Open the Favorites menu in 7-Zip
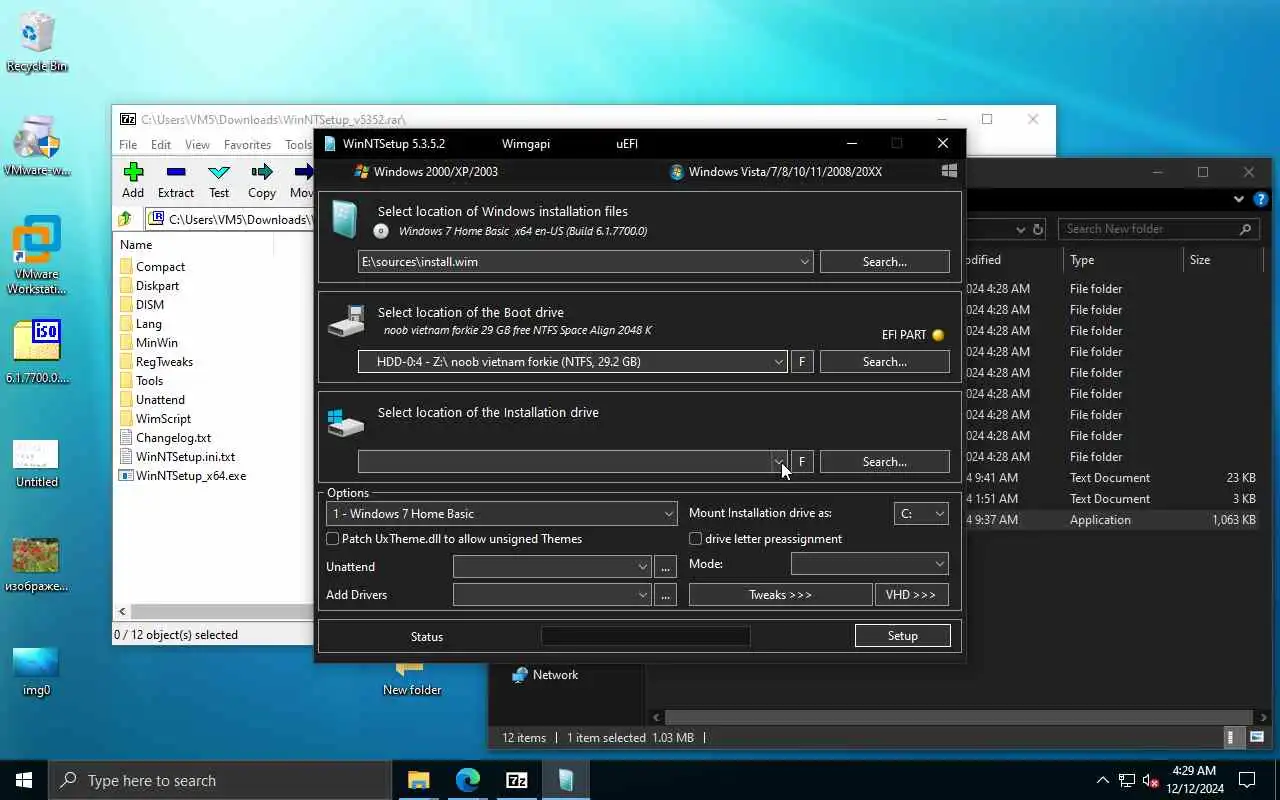Viewport: 1280px width, 800px height. [x=247, y=145]
